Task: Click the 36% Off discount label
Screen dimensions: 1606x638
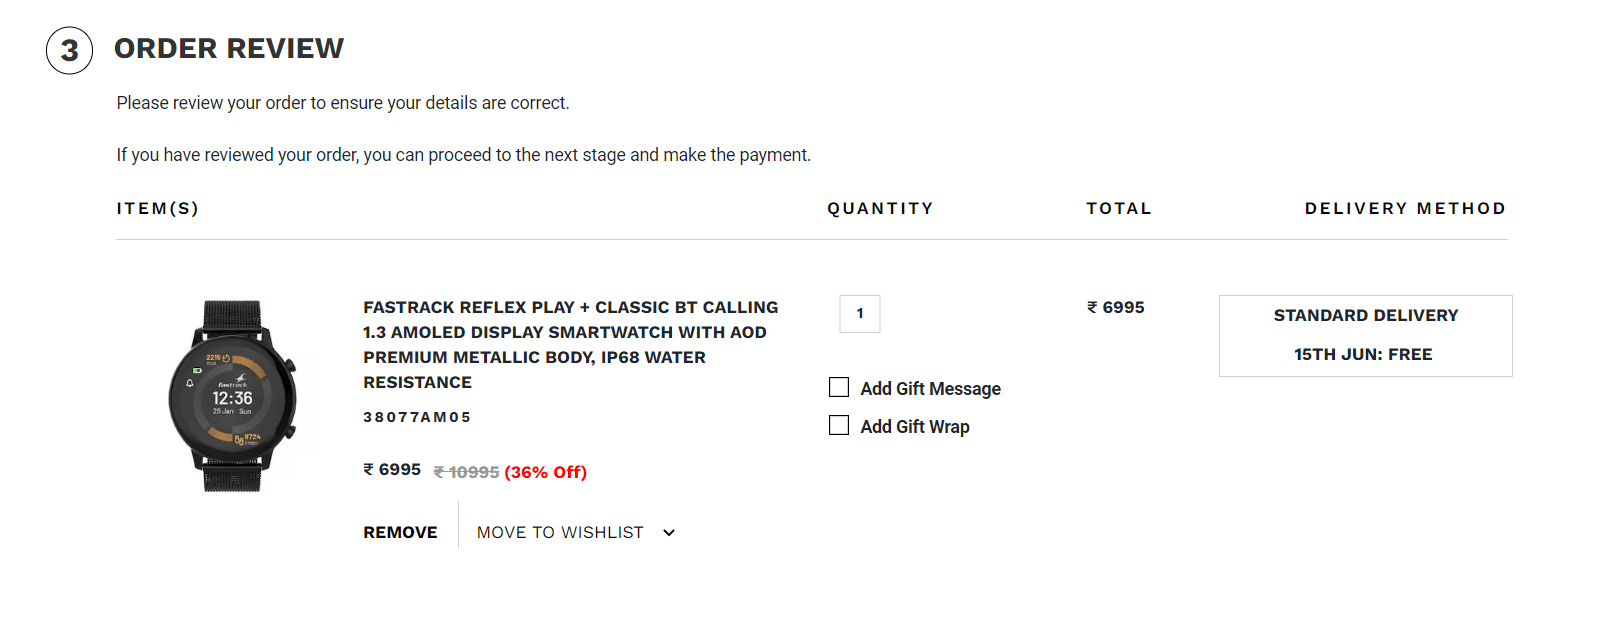Action: (545, 472)
